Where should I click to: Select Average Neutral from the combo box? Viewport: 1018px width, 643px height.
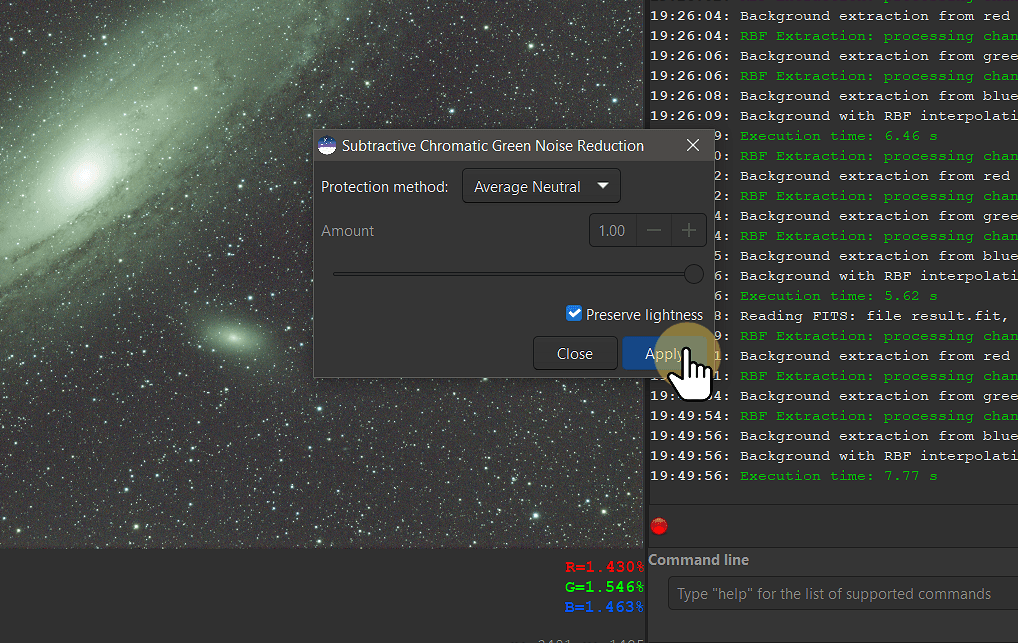click(528, 186)
